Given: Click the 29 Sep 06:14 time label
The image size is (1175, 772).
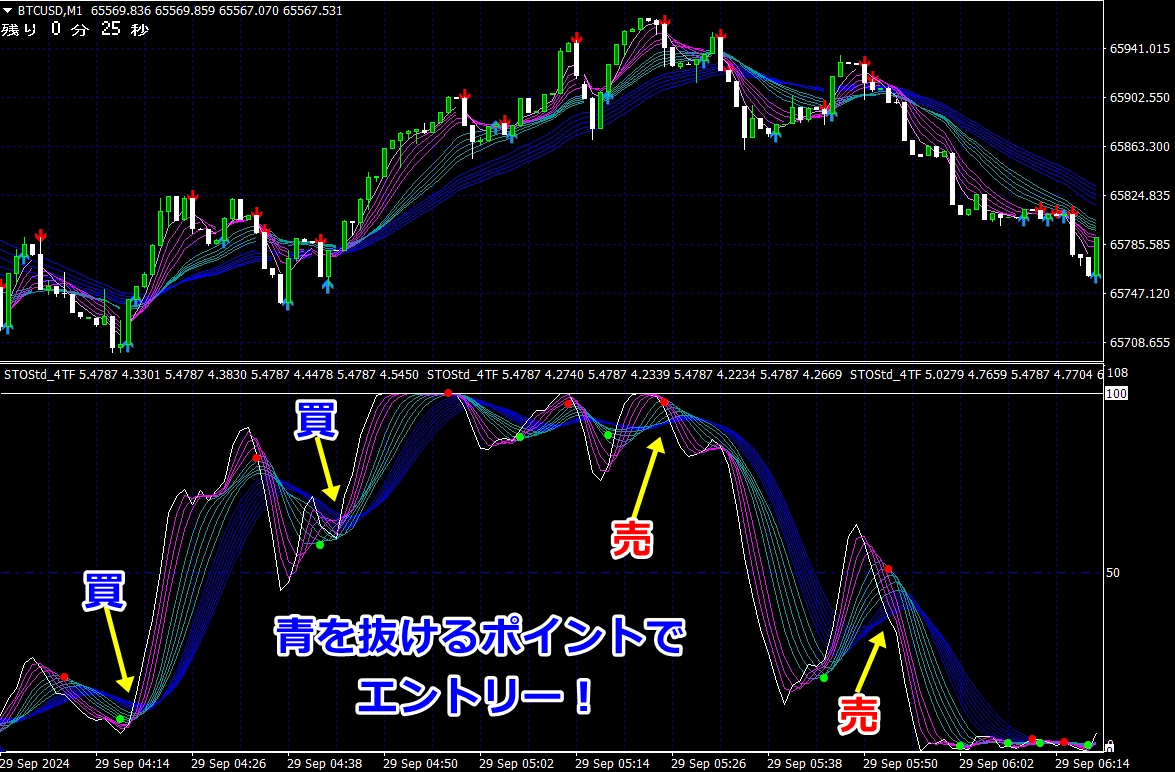Looking at the screenshot, I should point(1093,764).
